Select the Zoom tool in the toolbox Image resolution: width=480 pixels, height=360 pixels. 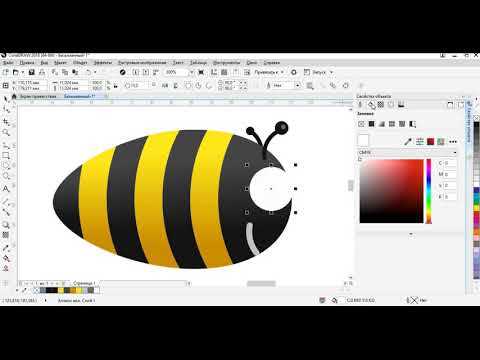(x=6, y=133)
